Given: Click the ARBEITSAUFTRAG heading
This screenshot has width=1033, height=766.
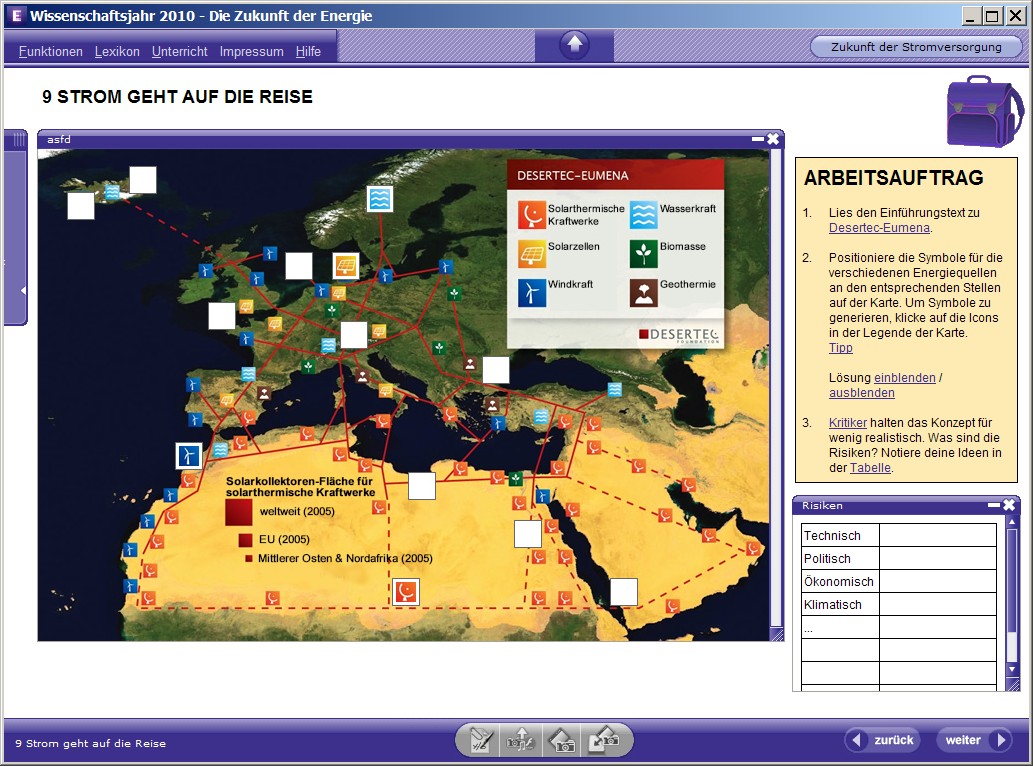Looking at the screenshot, I should [893, 178].
